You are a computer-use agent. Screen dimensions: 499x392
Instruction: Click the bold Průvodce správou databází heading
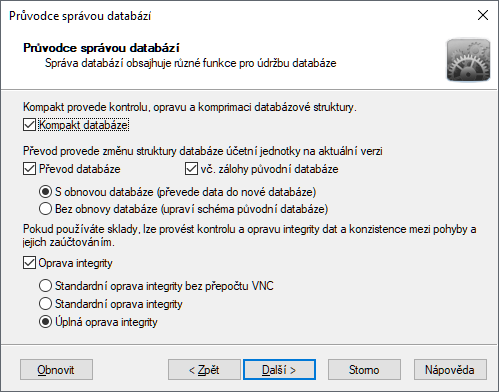click(101, 48)
